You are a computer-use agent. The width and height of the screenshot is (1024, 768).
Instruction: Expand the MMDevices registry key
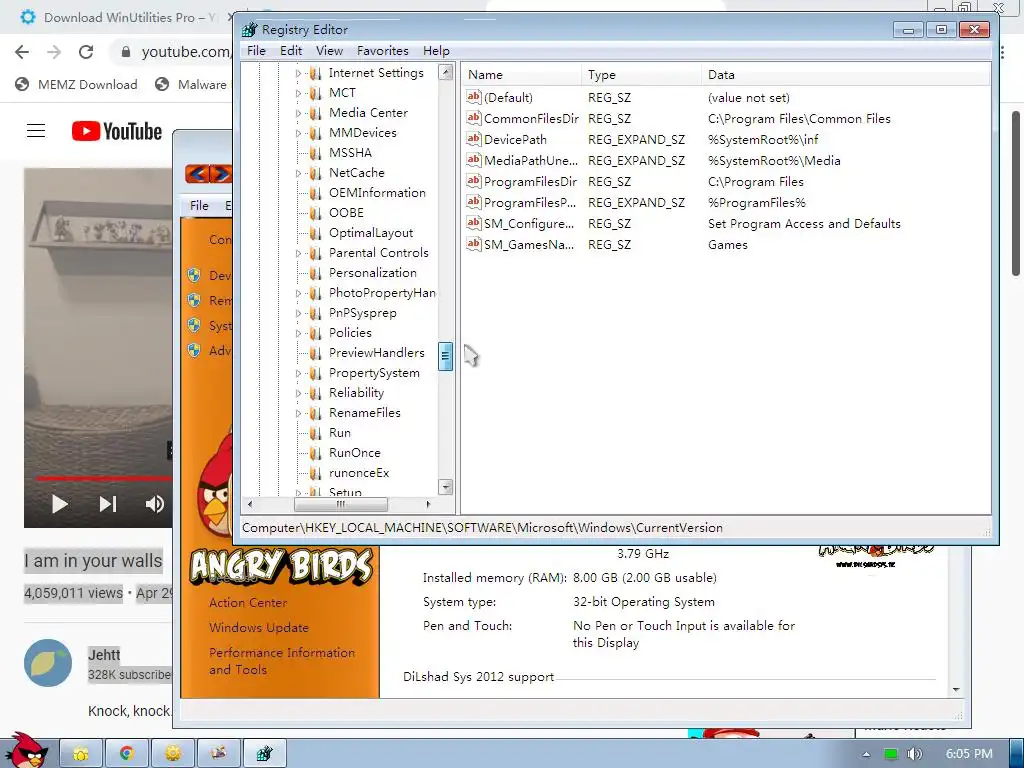click(x=298, y=133)
